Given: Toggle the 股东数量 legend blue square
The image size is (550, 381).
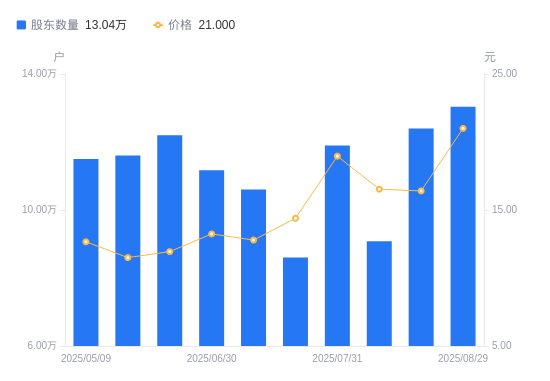Looking at the screenshot, I should 21,25.
